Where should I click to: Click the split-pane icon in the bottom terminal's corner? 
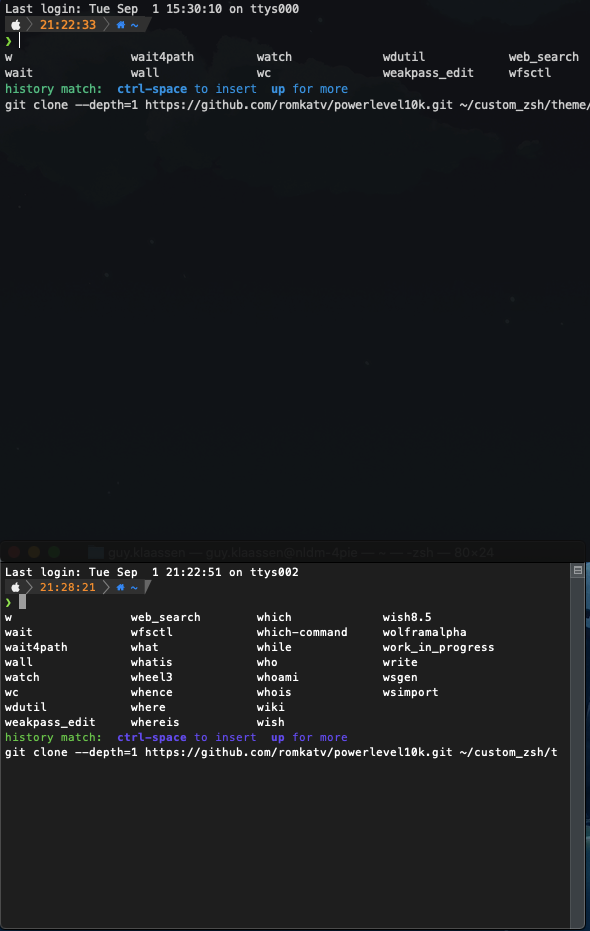click(x=578, y=570)
